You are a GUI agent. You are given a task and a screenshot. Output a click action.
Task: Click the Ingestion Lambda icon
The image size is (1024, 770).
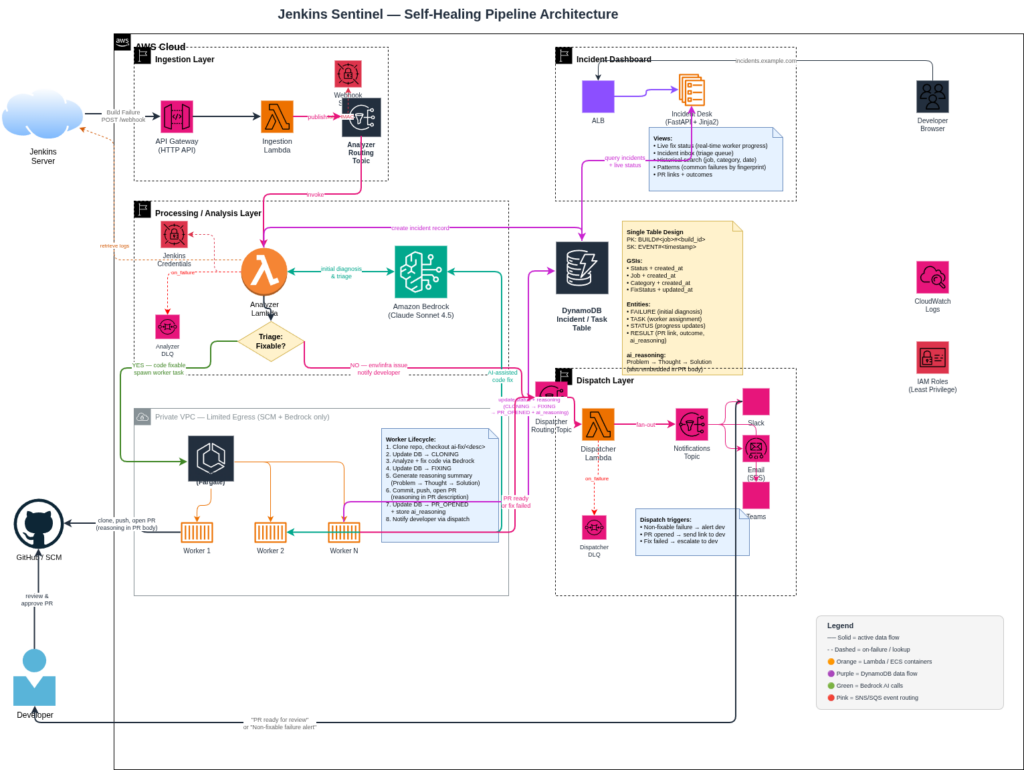click(x=277, y=116)
